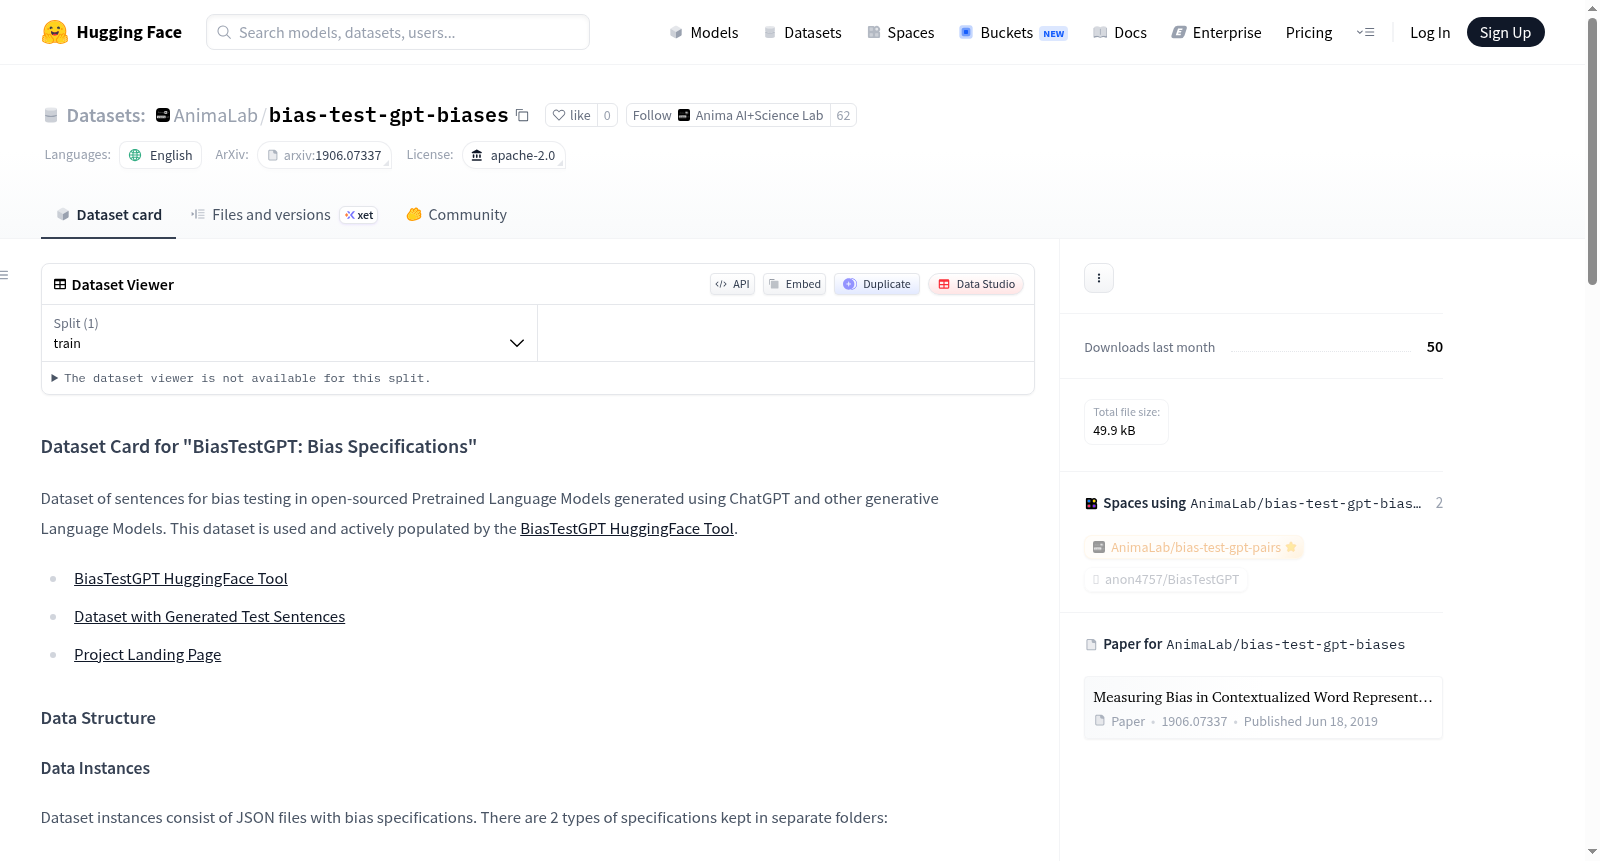
Task: Switch to the Dataset card tab
Action: pos(109,215)
